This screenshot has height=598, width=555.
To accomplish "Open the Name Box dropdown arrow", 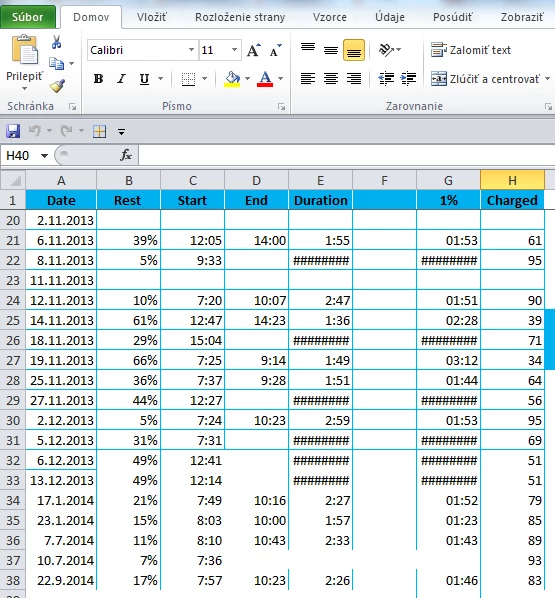I will click(44, 156).
